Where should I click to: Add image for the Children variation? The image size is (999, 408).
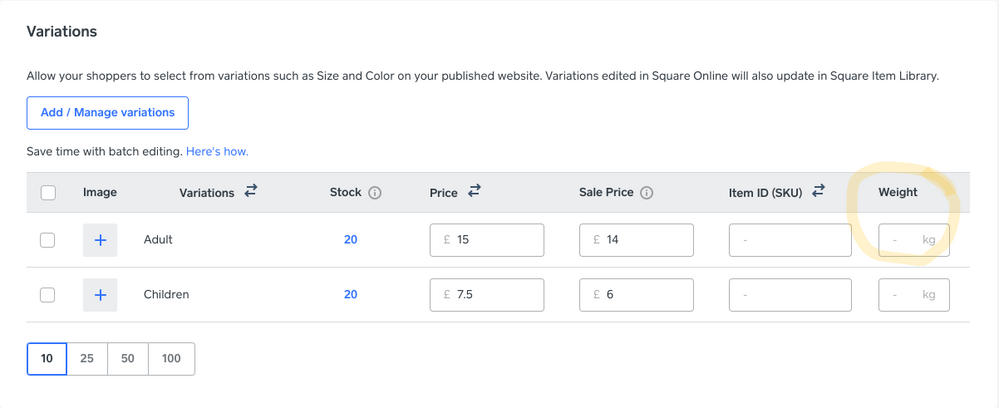pos(100,295)
